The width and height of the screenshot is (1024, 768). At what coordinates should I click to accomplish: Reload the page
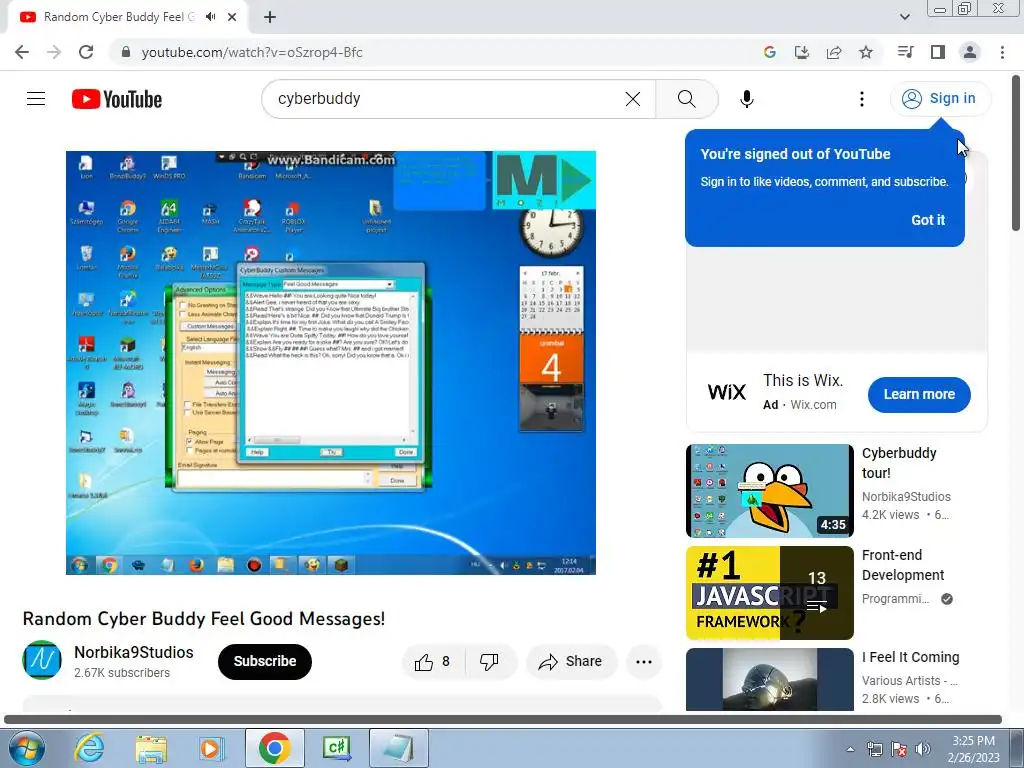86,52
